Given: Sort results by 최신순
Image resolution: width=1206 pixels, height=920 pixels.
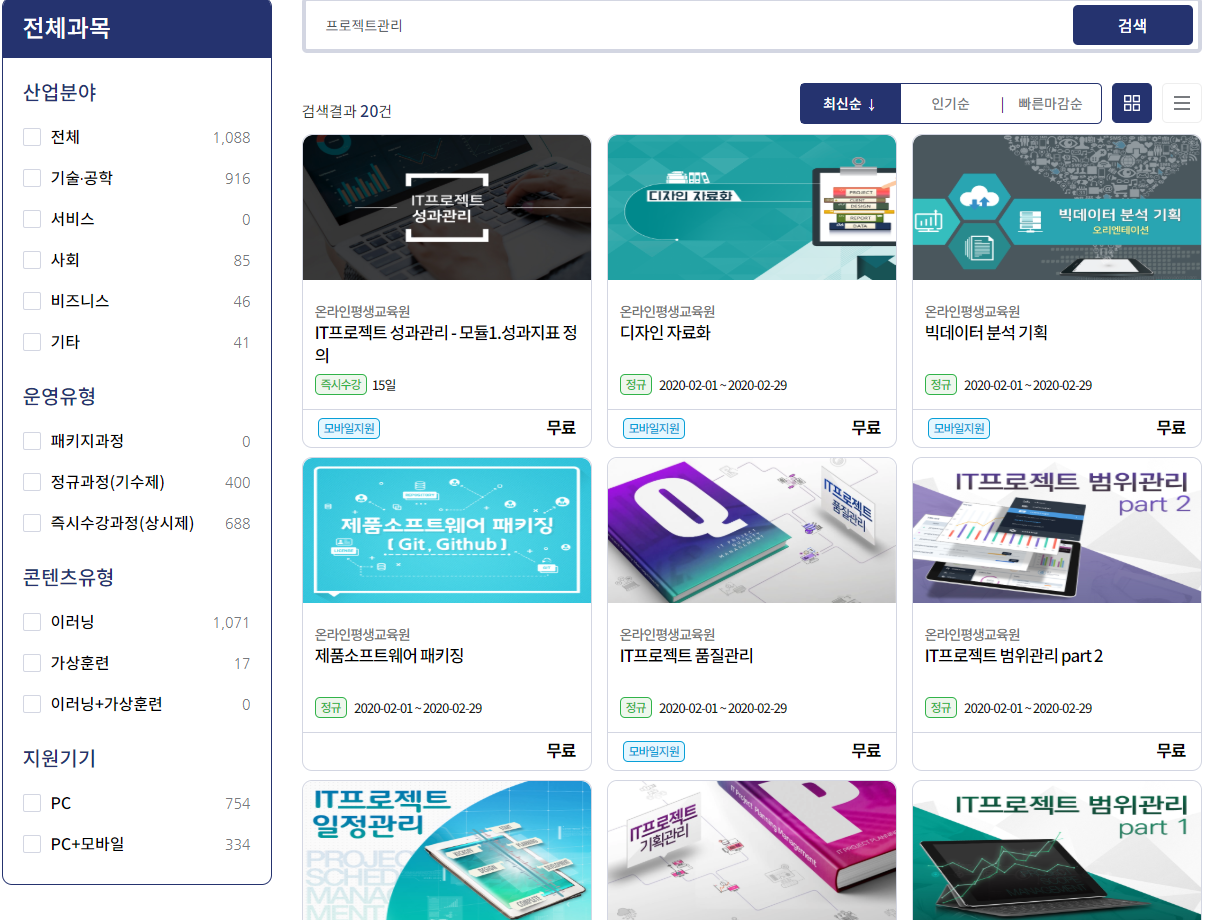Looking at the screenshot, I should pyautogui.click(x=850, y=104).
